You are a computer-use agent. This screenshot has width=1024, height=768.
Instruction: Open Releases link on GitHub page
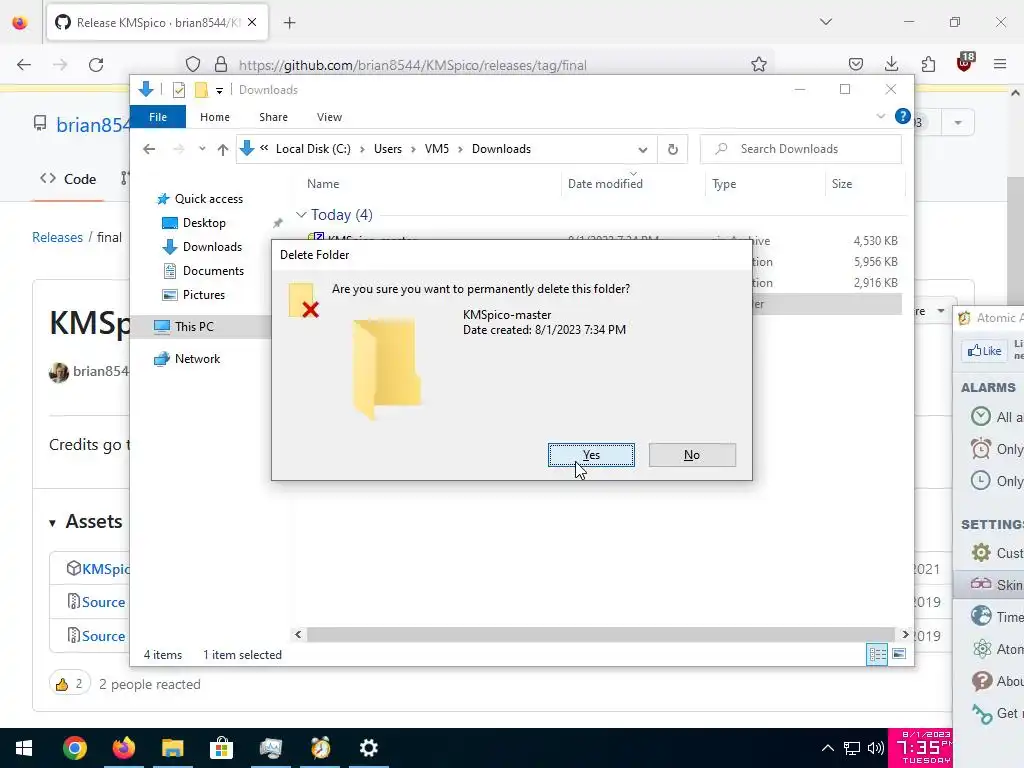tap(57, 237)
